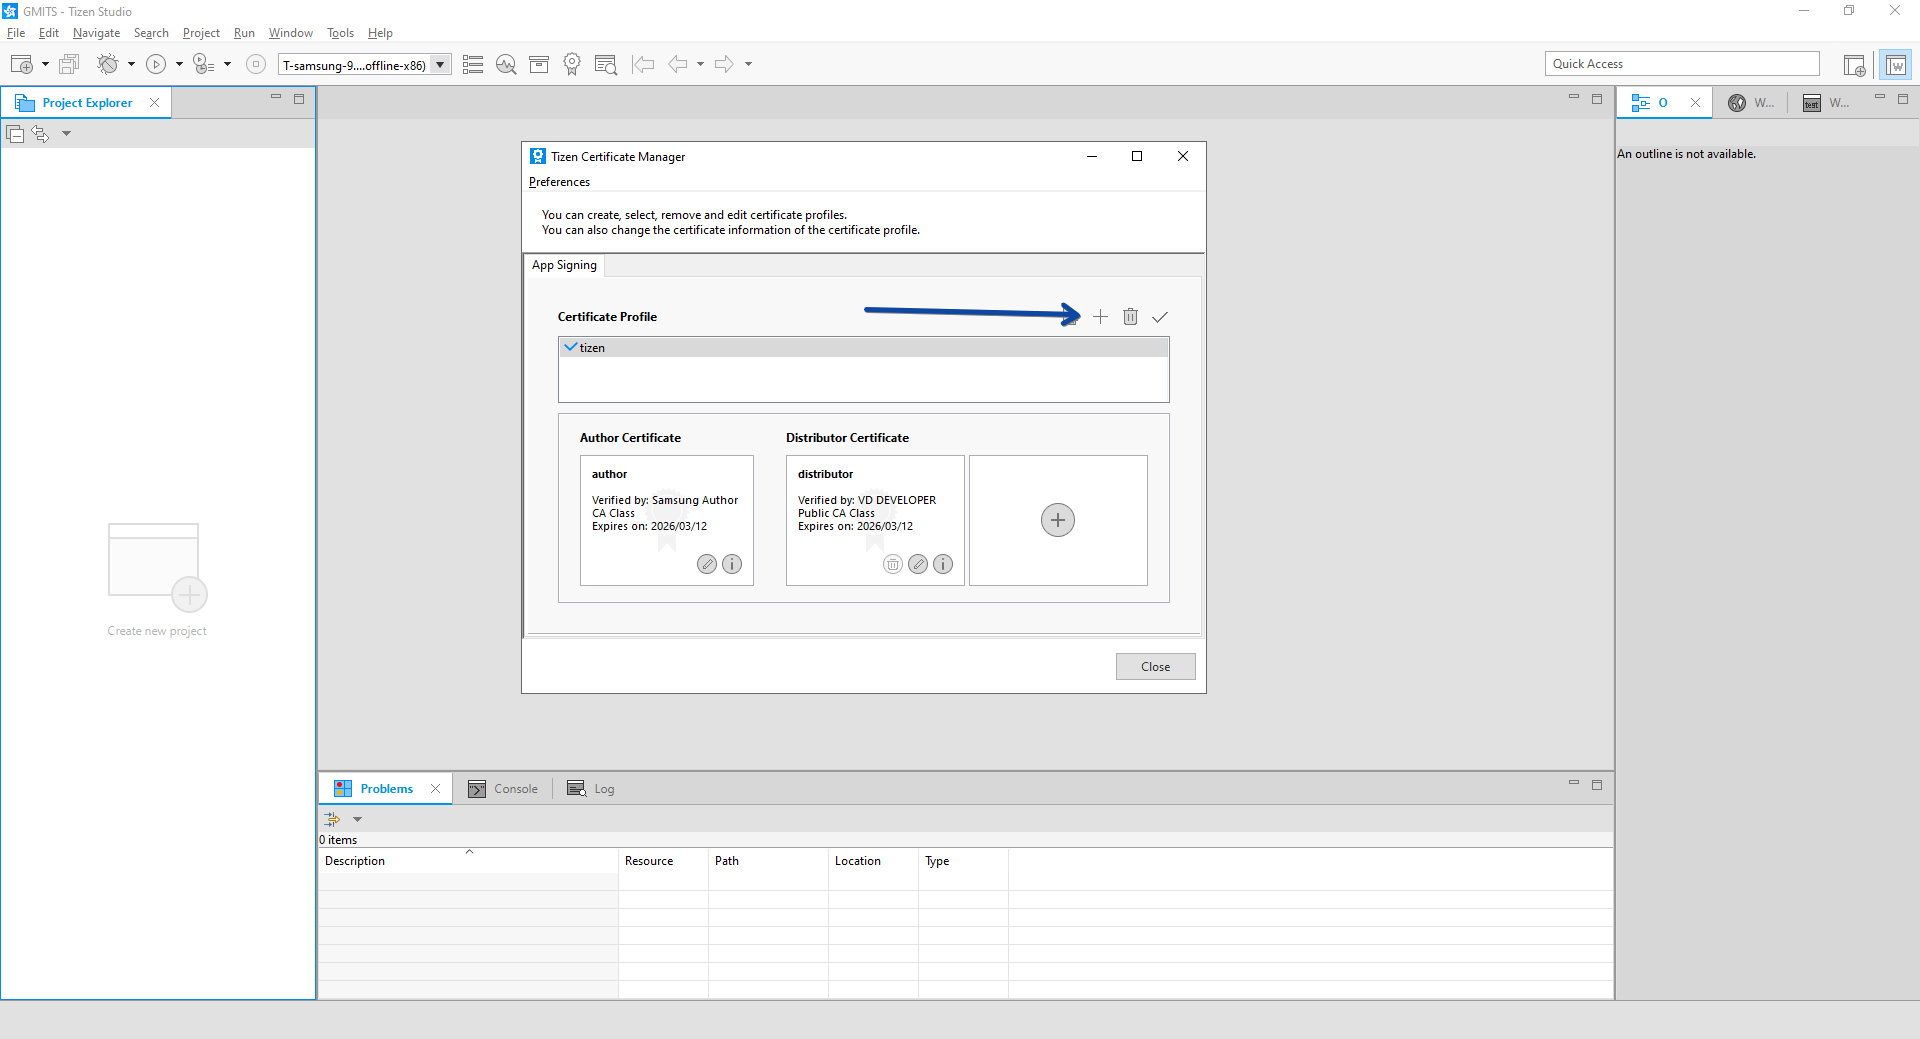This screenshot has height=1039, width=1920.
Task: Click the Last Edit Location arrow icon
Action: [643, 65]
